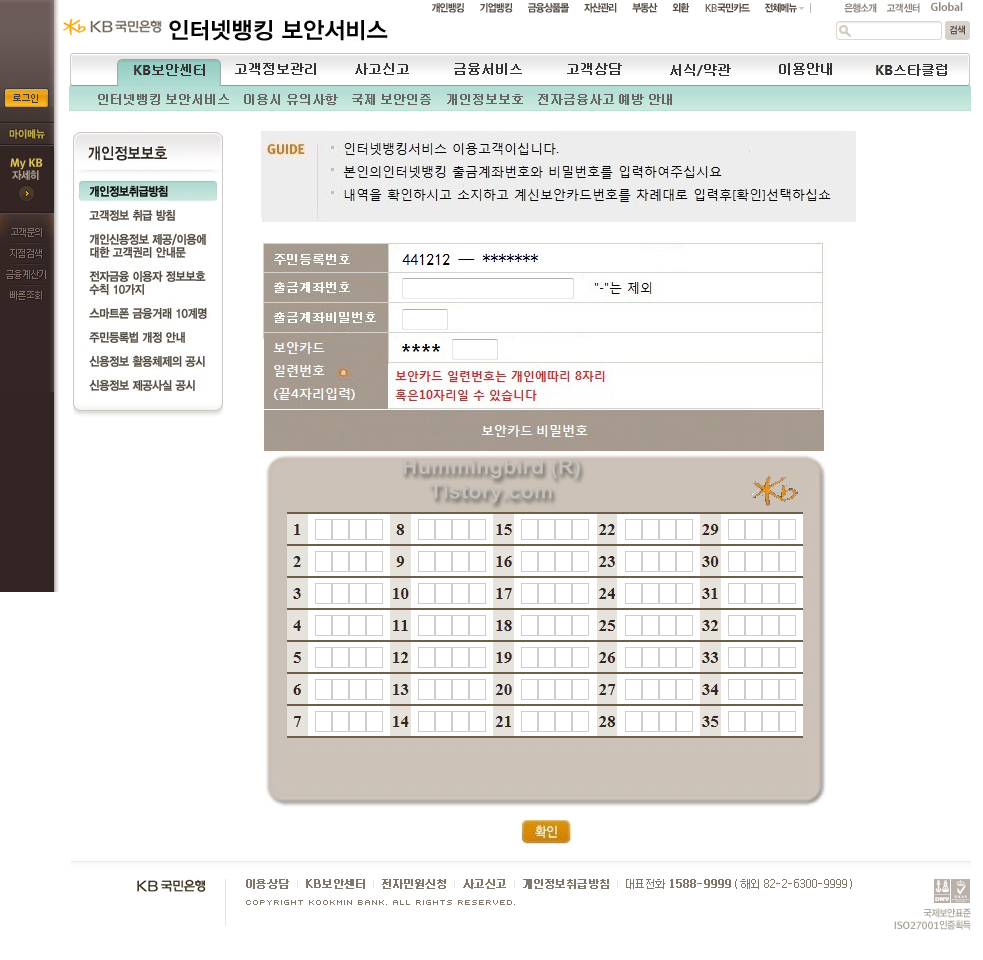The height and width of the screenshot is (960, 983).
Task: Click the 검색 search button
Action: (x=957, y=30)
